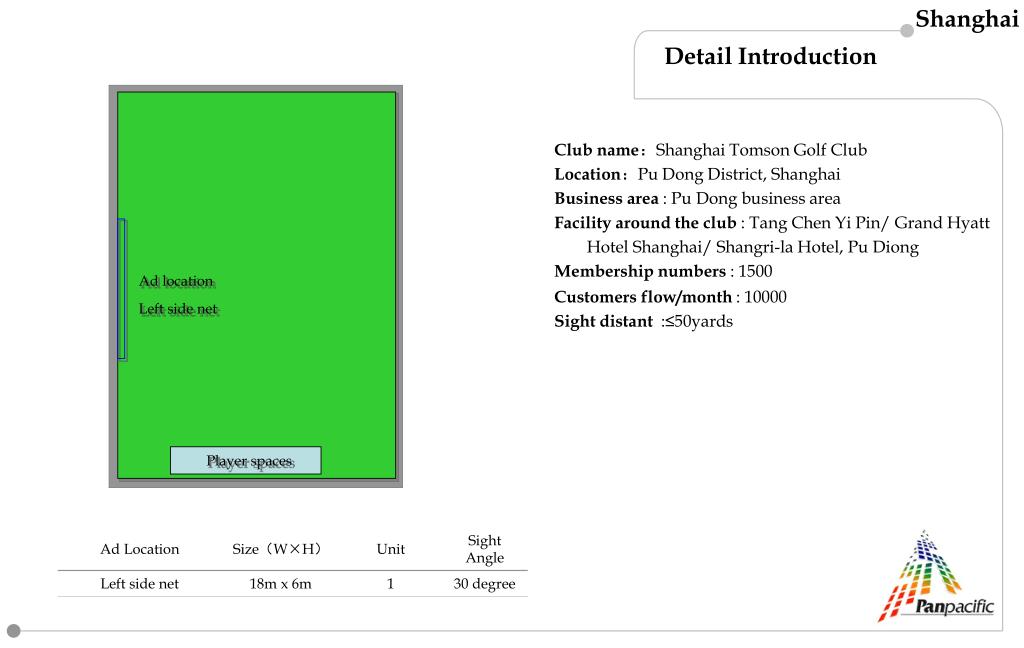Viewport: 1024px width, 648px height.
Task: Click 'Customers flow/month : 10000' text
Action: 670,297
